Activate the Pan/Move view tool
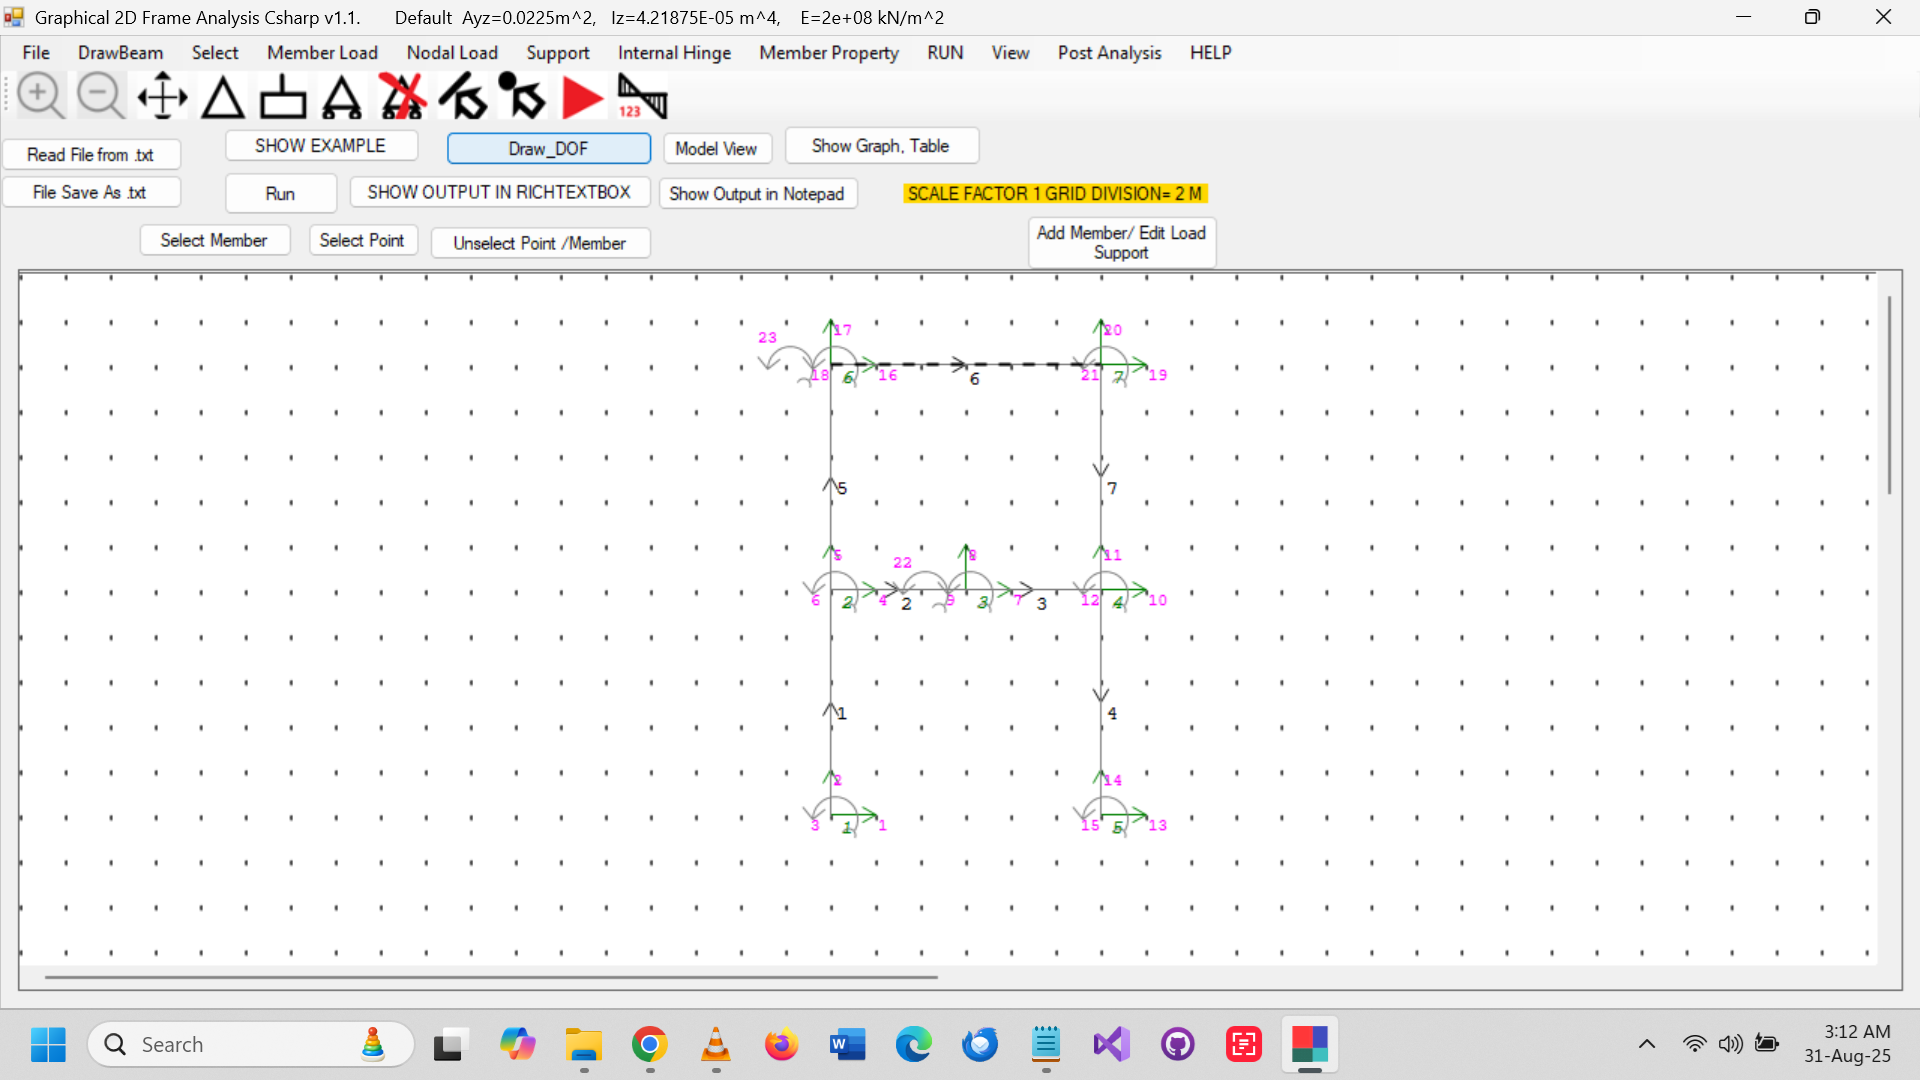Image resolution: width=1920 pixels, height=1080 pixels. coord(161,95)
